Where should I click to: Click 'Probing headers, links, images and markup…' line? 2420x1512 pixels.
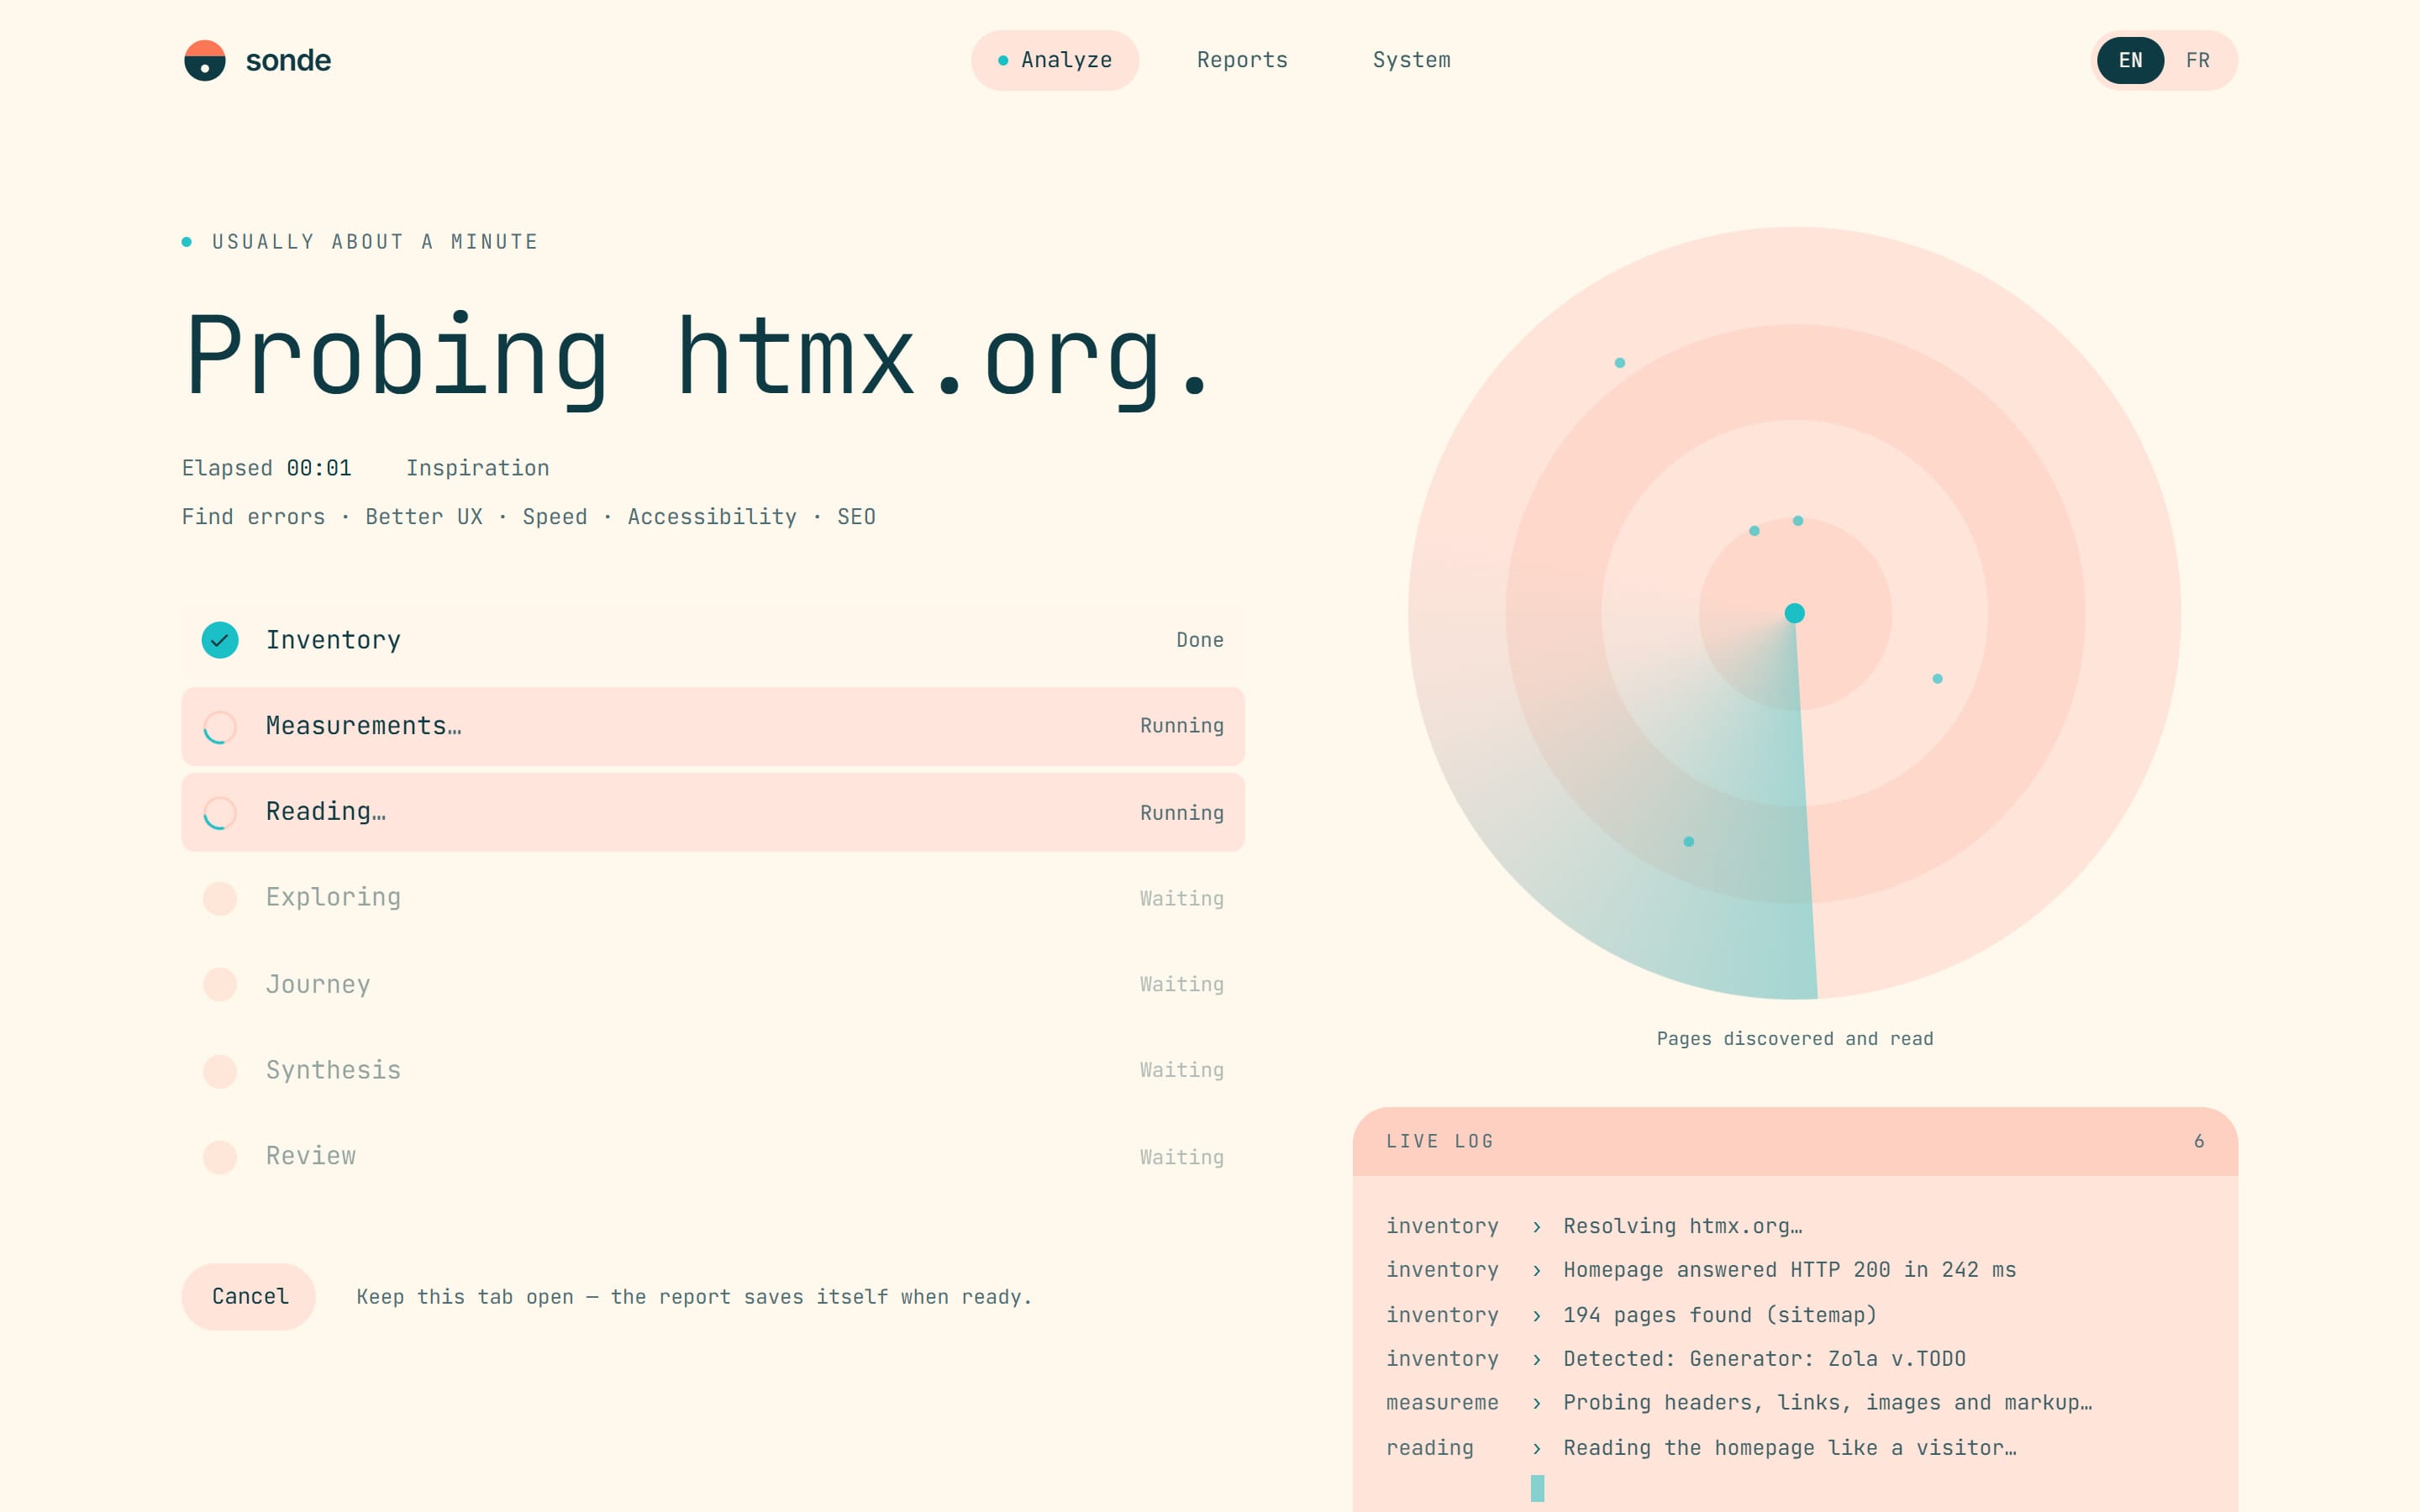pos(1827,1403)
